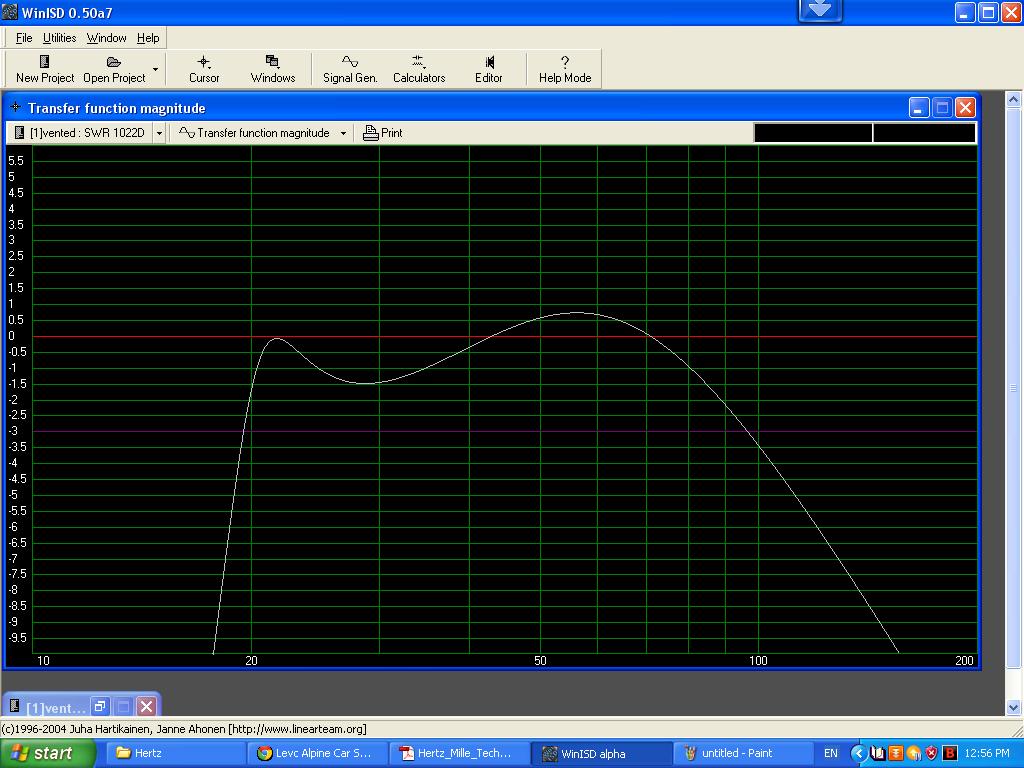This screenshot has width=1024, height=768.
Task: Launch the Signal Gen. tool
Action: pos(350,69)
